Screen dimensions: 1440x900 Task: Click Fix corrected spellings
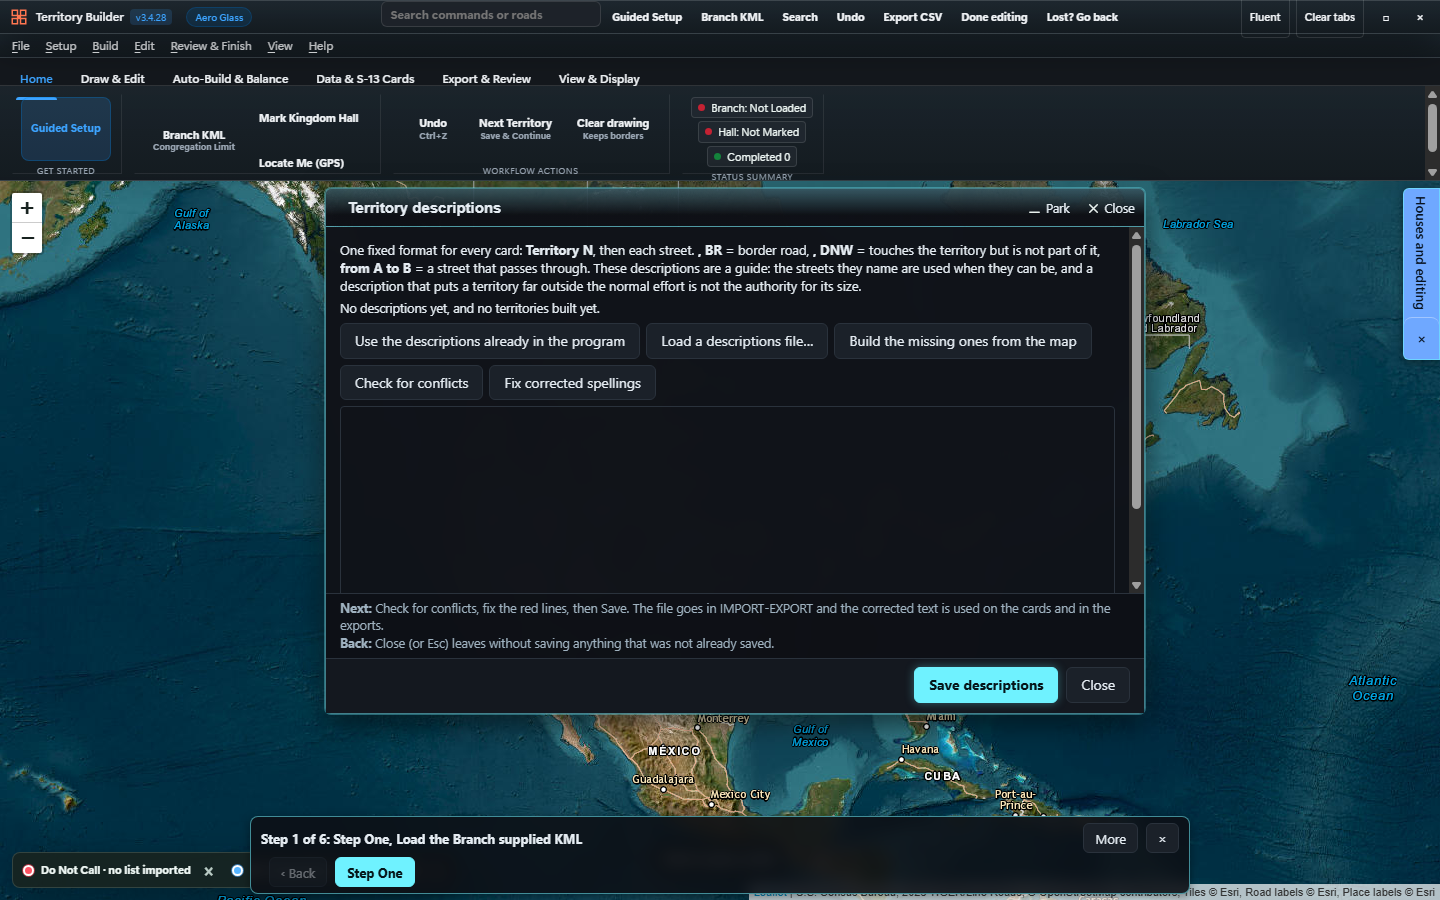(572, 383)
